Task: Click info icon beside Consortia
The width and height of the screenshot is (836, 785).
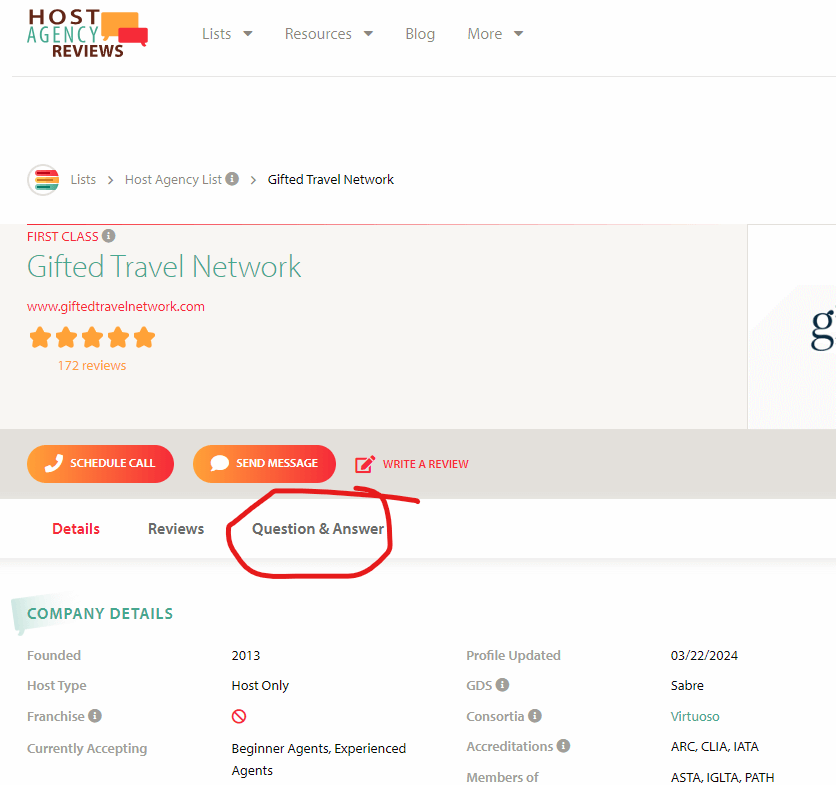Action: coord(535,716)
